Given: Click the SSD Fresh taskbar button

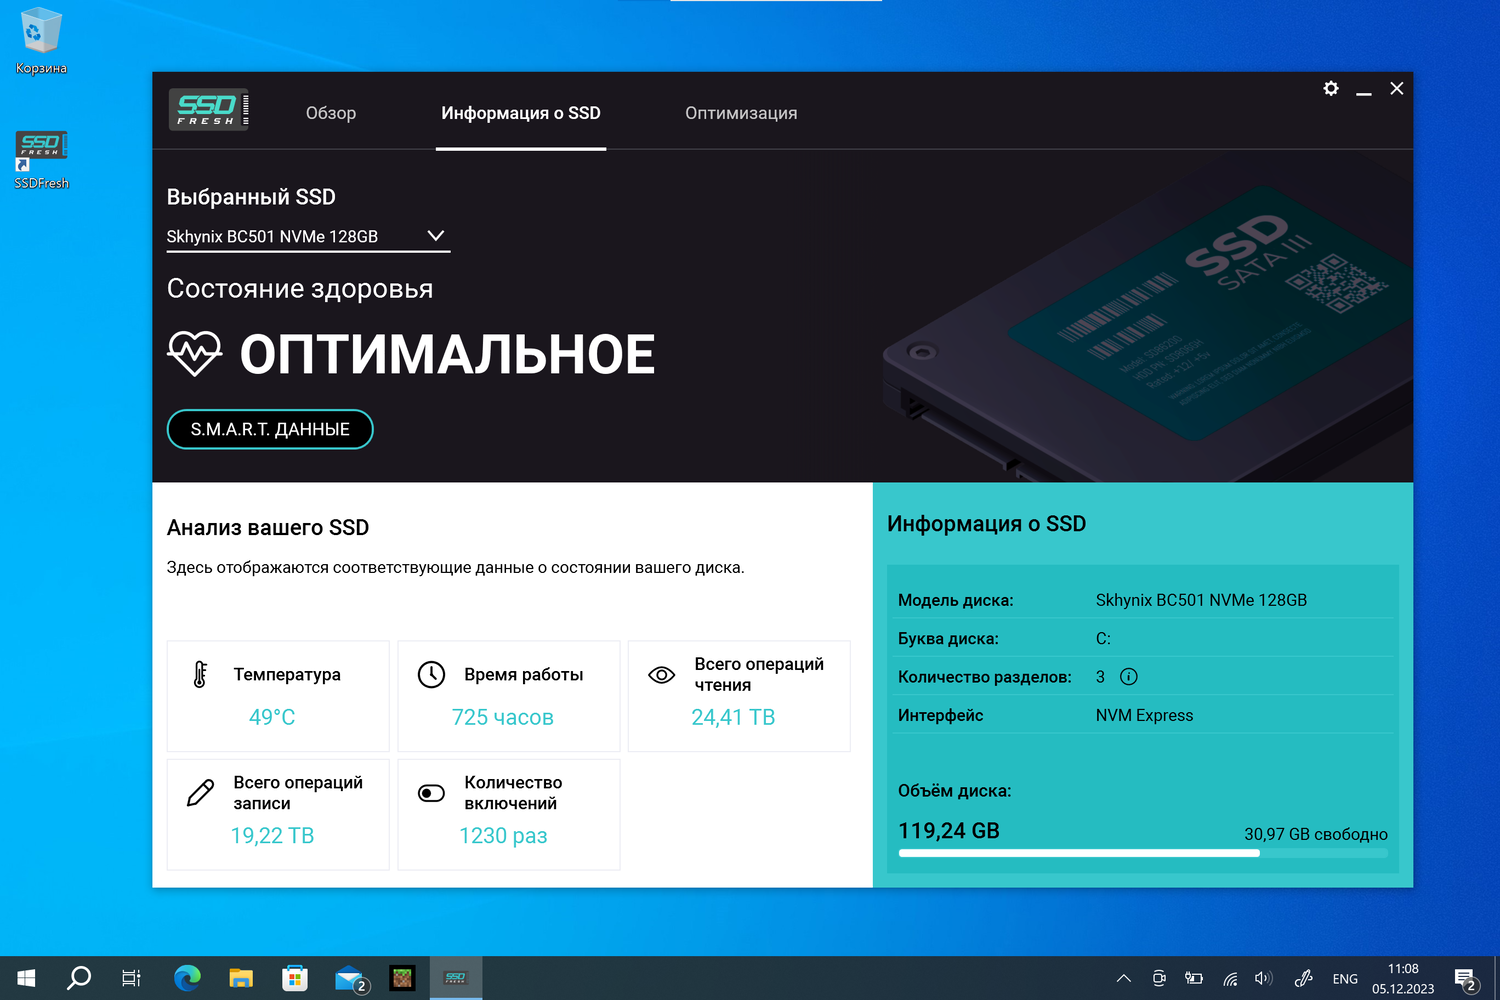Looking at the screenshot, I should tap(456, 978).
